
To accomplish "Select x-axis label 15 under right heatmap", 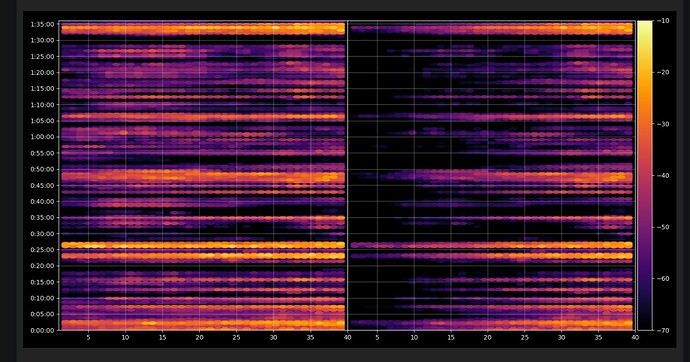I will (451, 338).
